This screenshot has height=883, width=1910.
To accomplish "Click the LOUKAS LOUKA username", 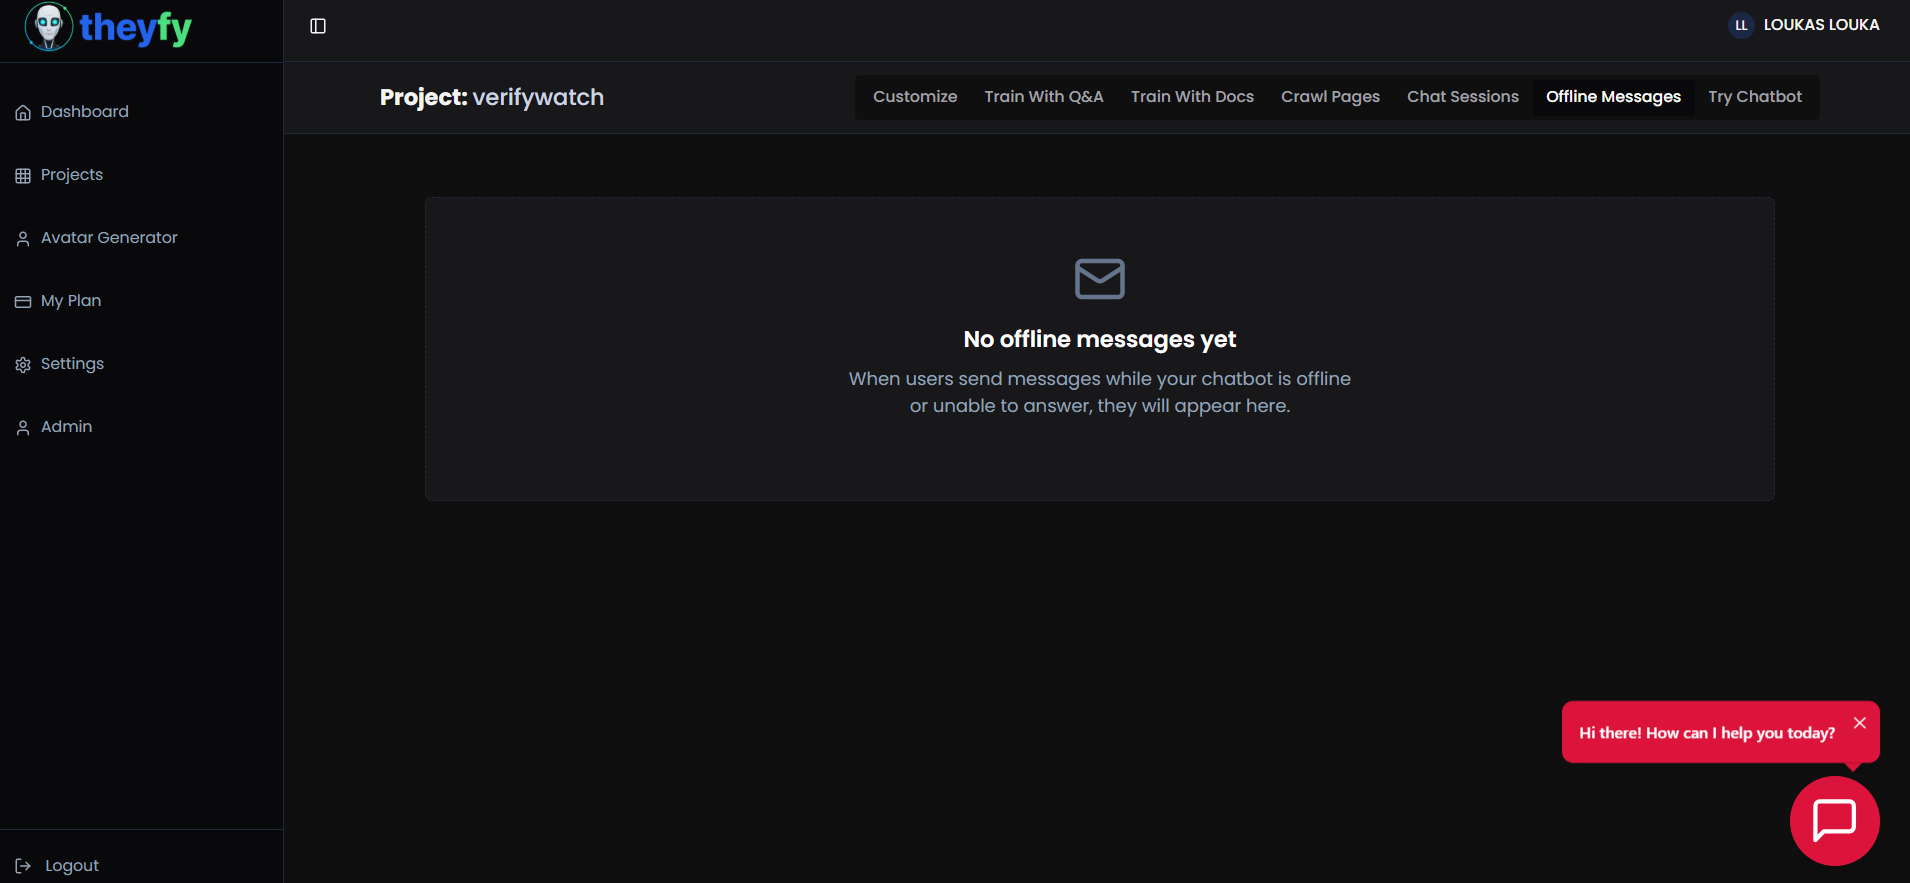I will (x=1821, y=25).
